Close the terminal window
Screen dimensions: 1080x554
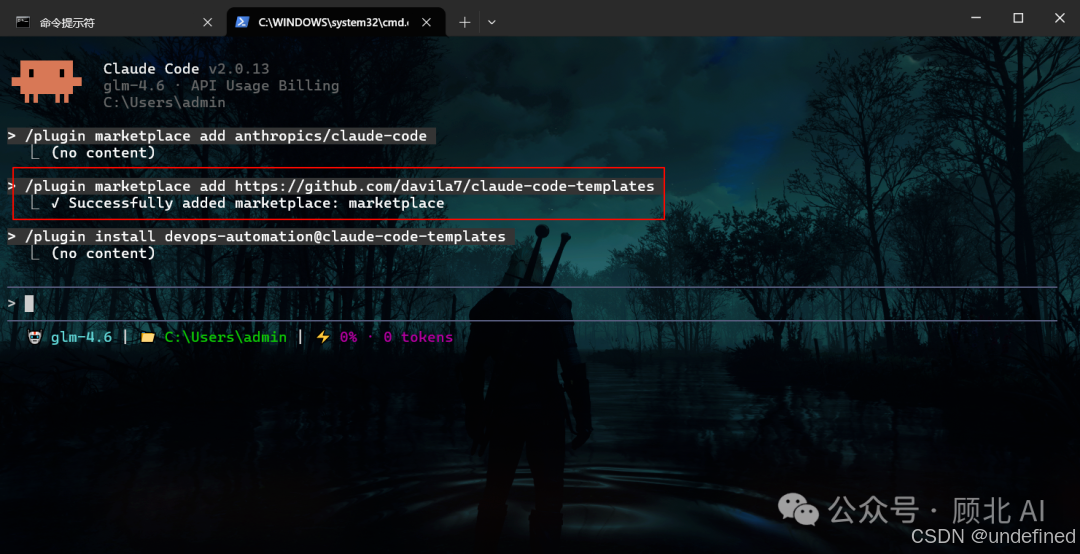(1059, 18)
